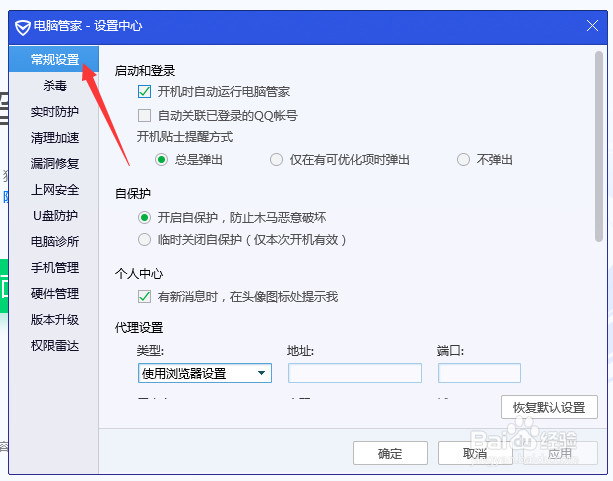
Task: Open 手机管理 settings
Action: point(55,267)
